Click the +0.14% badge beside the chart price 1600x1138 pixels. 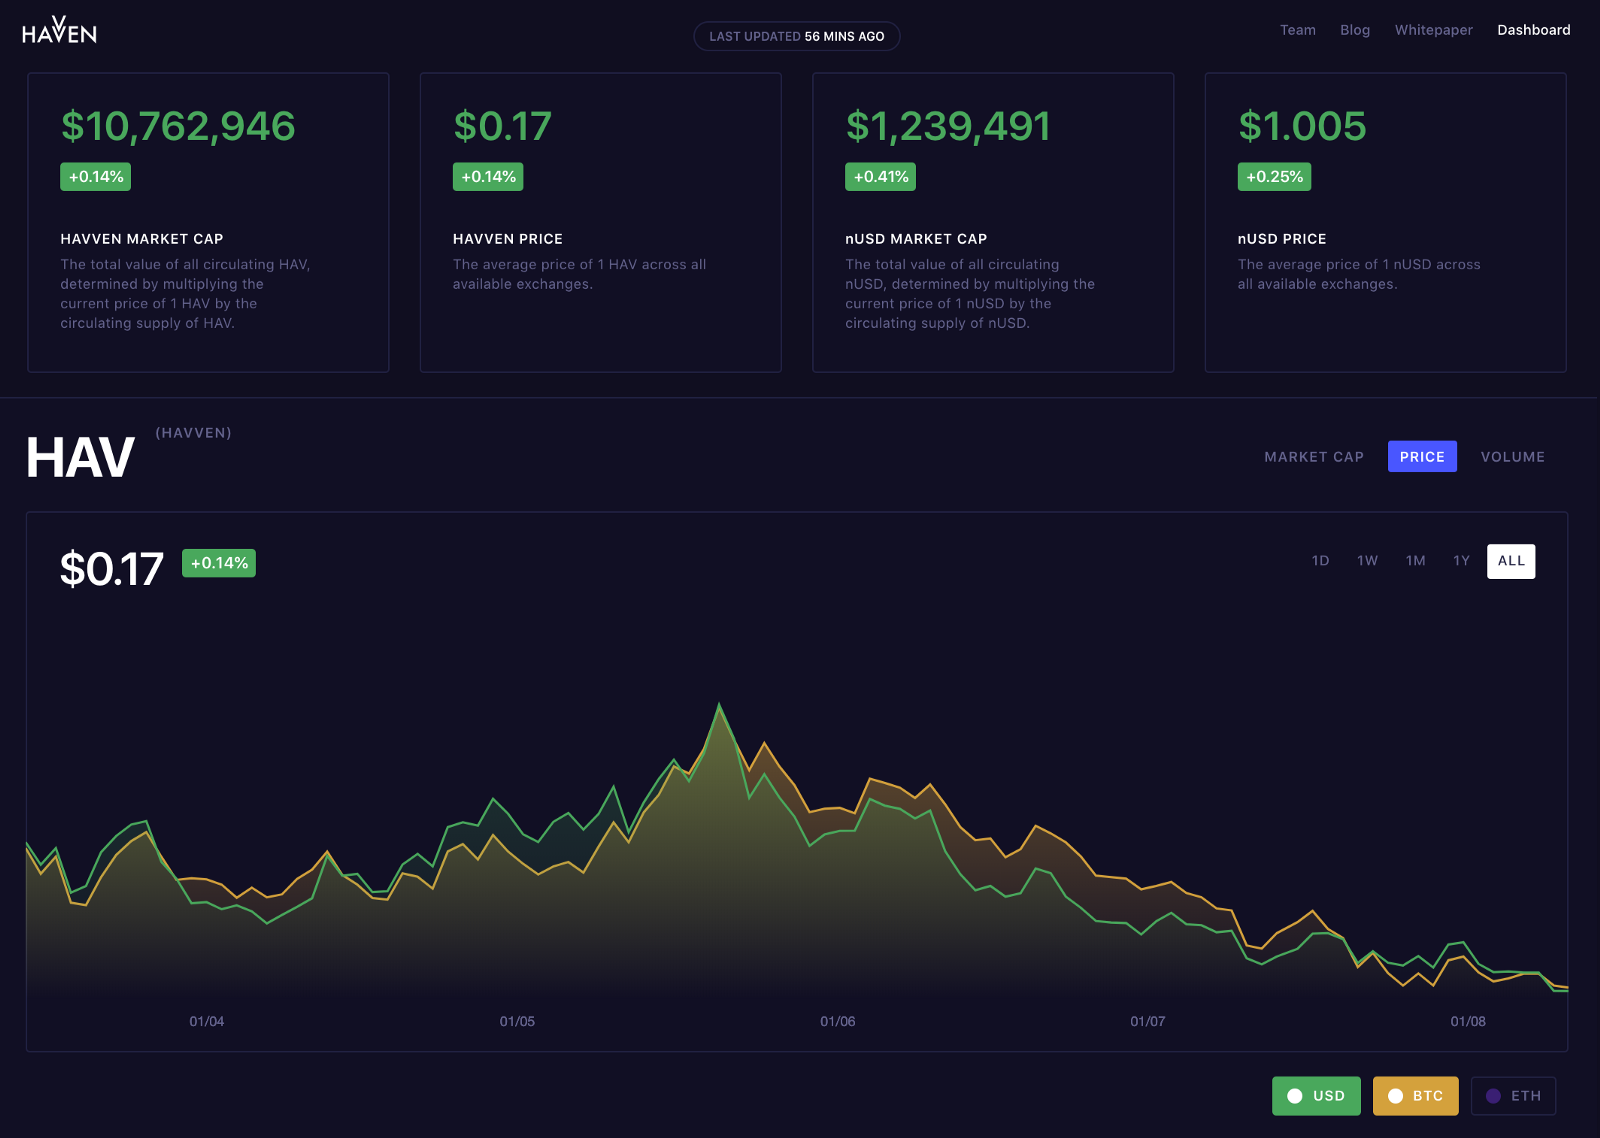(x=218, y=563)
